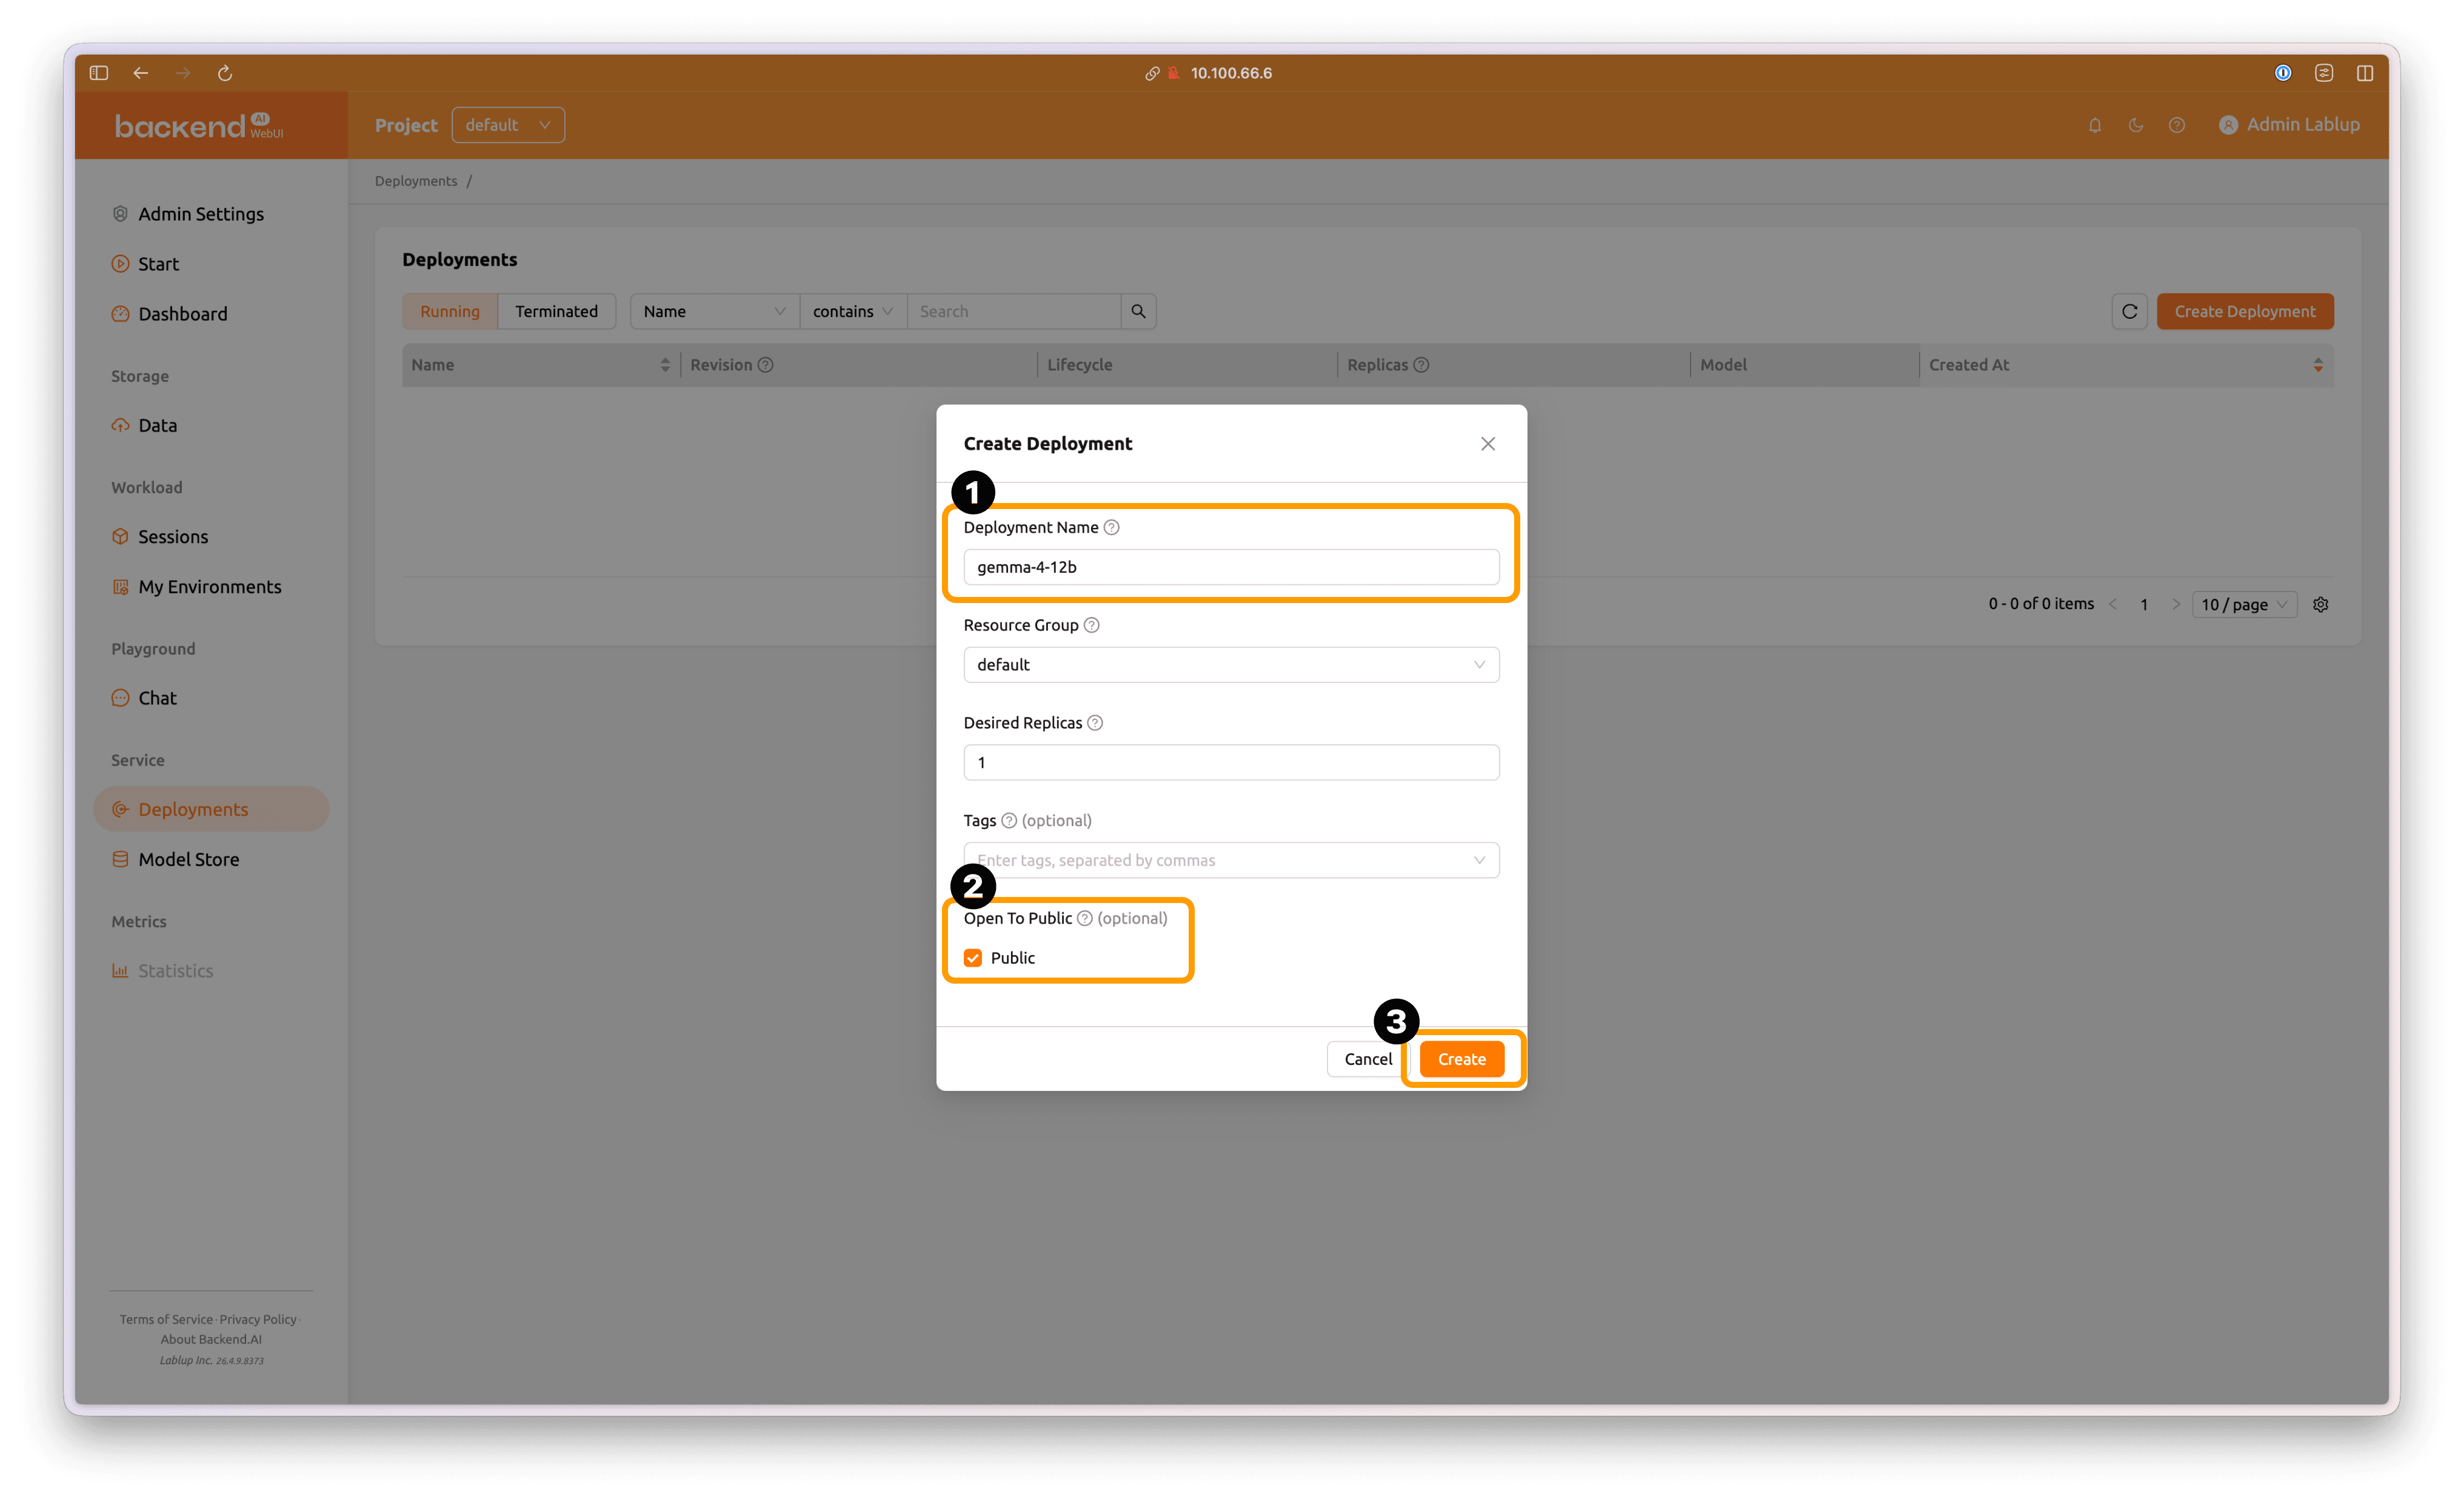Open the Dashboard page

pyautogui.click(x=169, y=314)
